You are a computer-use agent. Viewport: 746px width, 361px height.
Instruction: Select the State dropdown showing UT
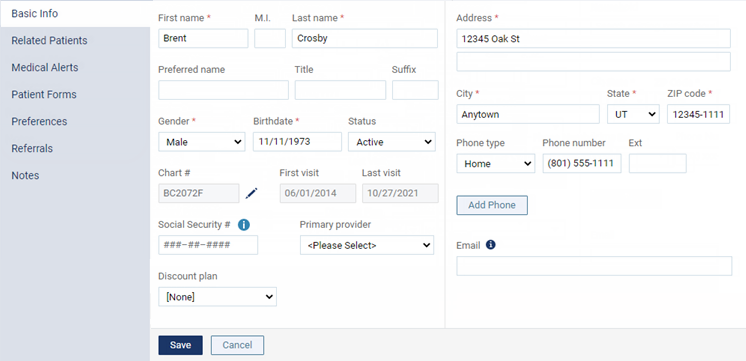pos(633,114)
